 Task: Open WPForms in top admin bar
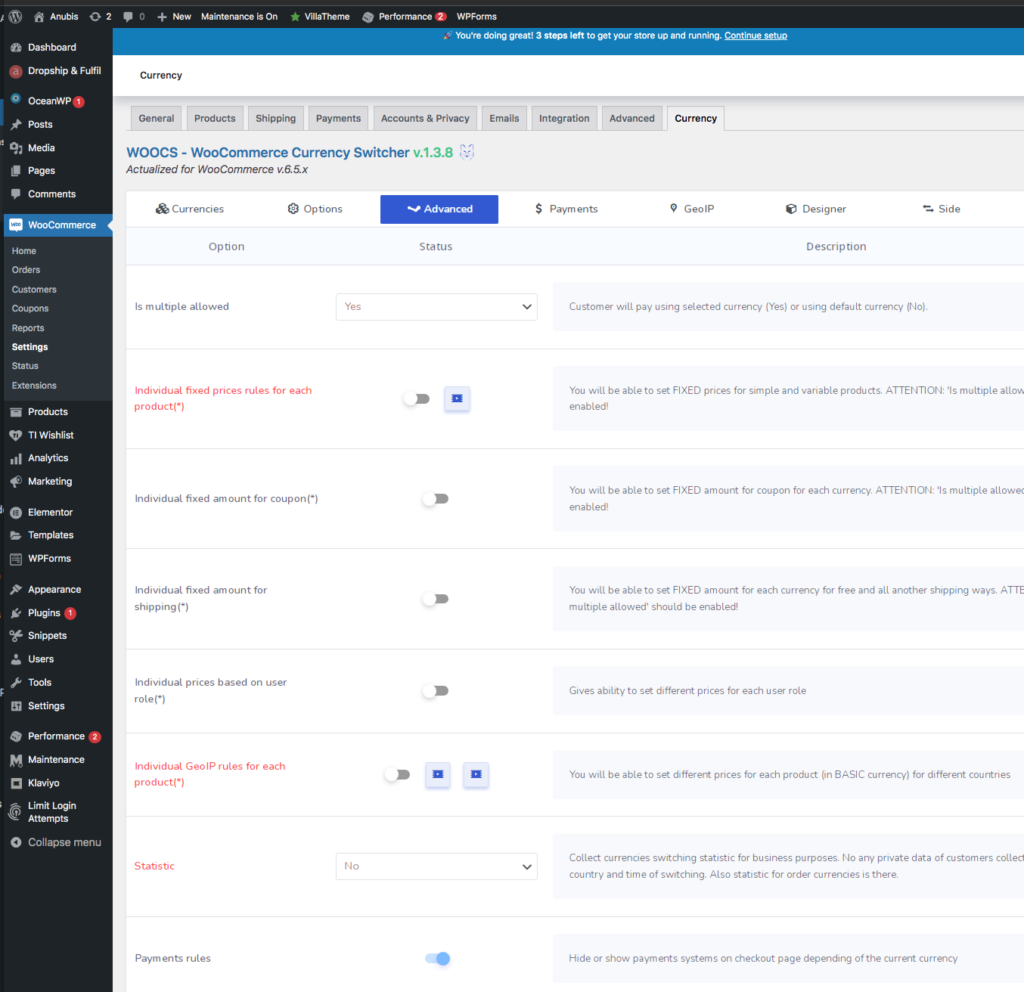click(x=477, y=16)
